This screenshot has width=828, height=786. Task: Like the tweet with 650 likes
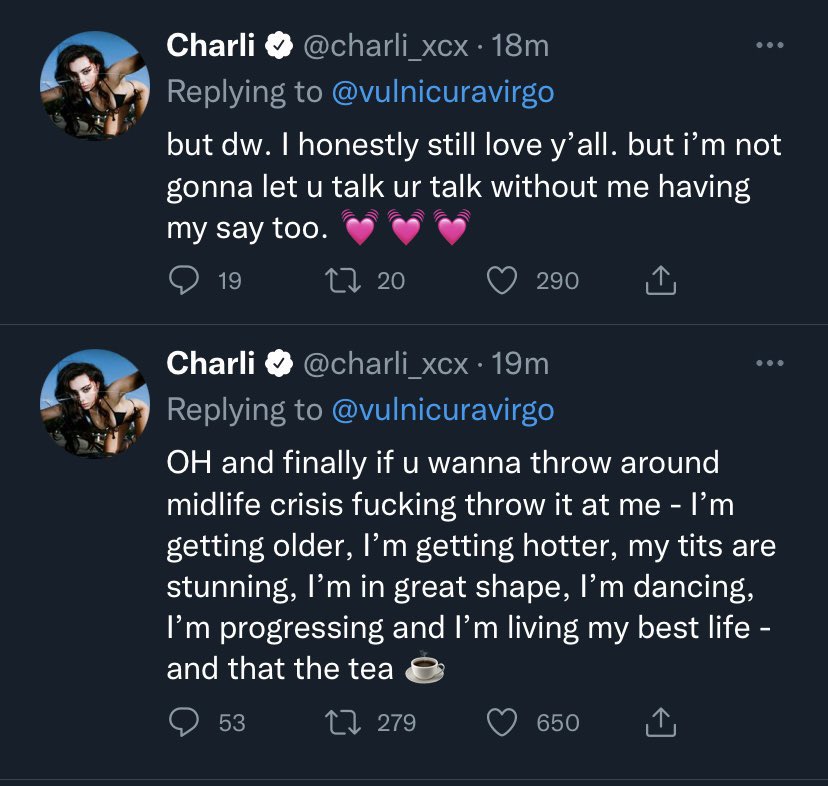click(503, 721)
